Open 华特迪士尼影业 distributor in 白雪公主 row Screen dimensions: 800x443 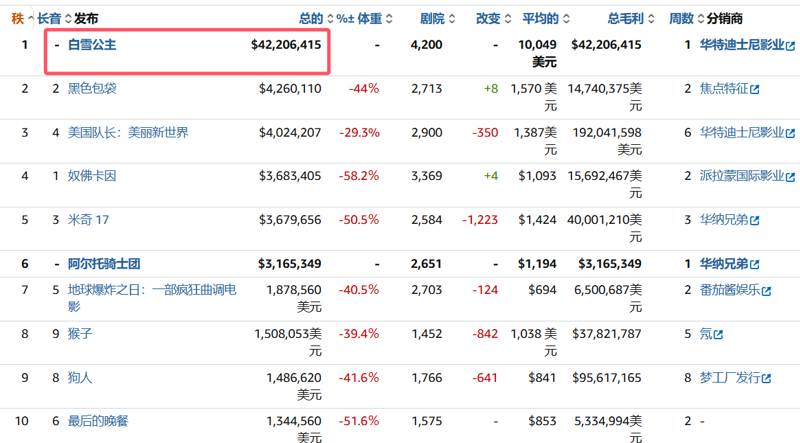click(742, 45)
